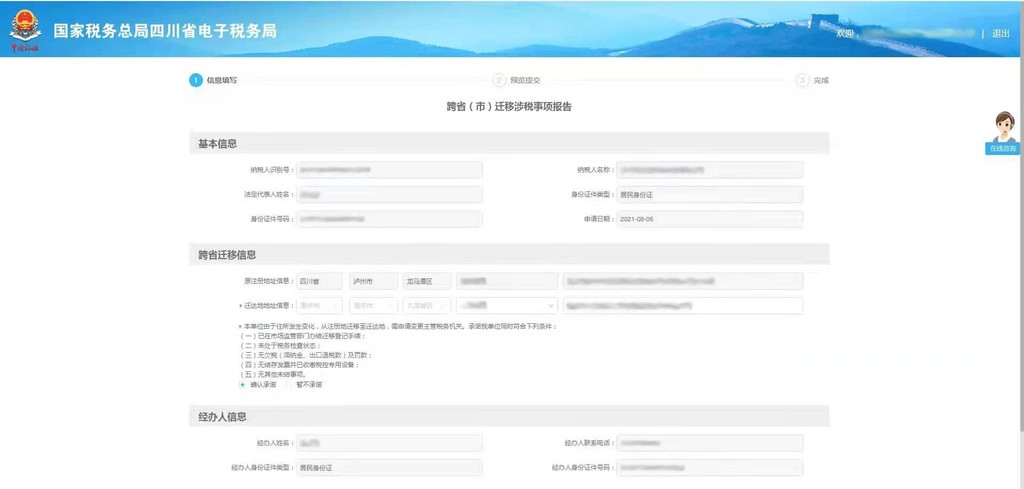Click the 退出 logout link
Viewport: 1024px width, 489px height.
tap(1000, 33)
